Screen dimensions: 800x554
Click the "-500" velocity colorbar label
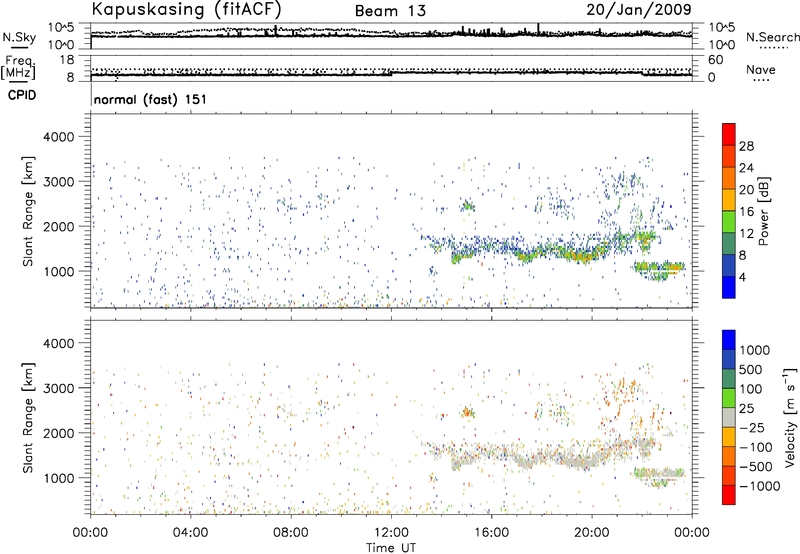pos(756,467)
